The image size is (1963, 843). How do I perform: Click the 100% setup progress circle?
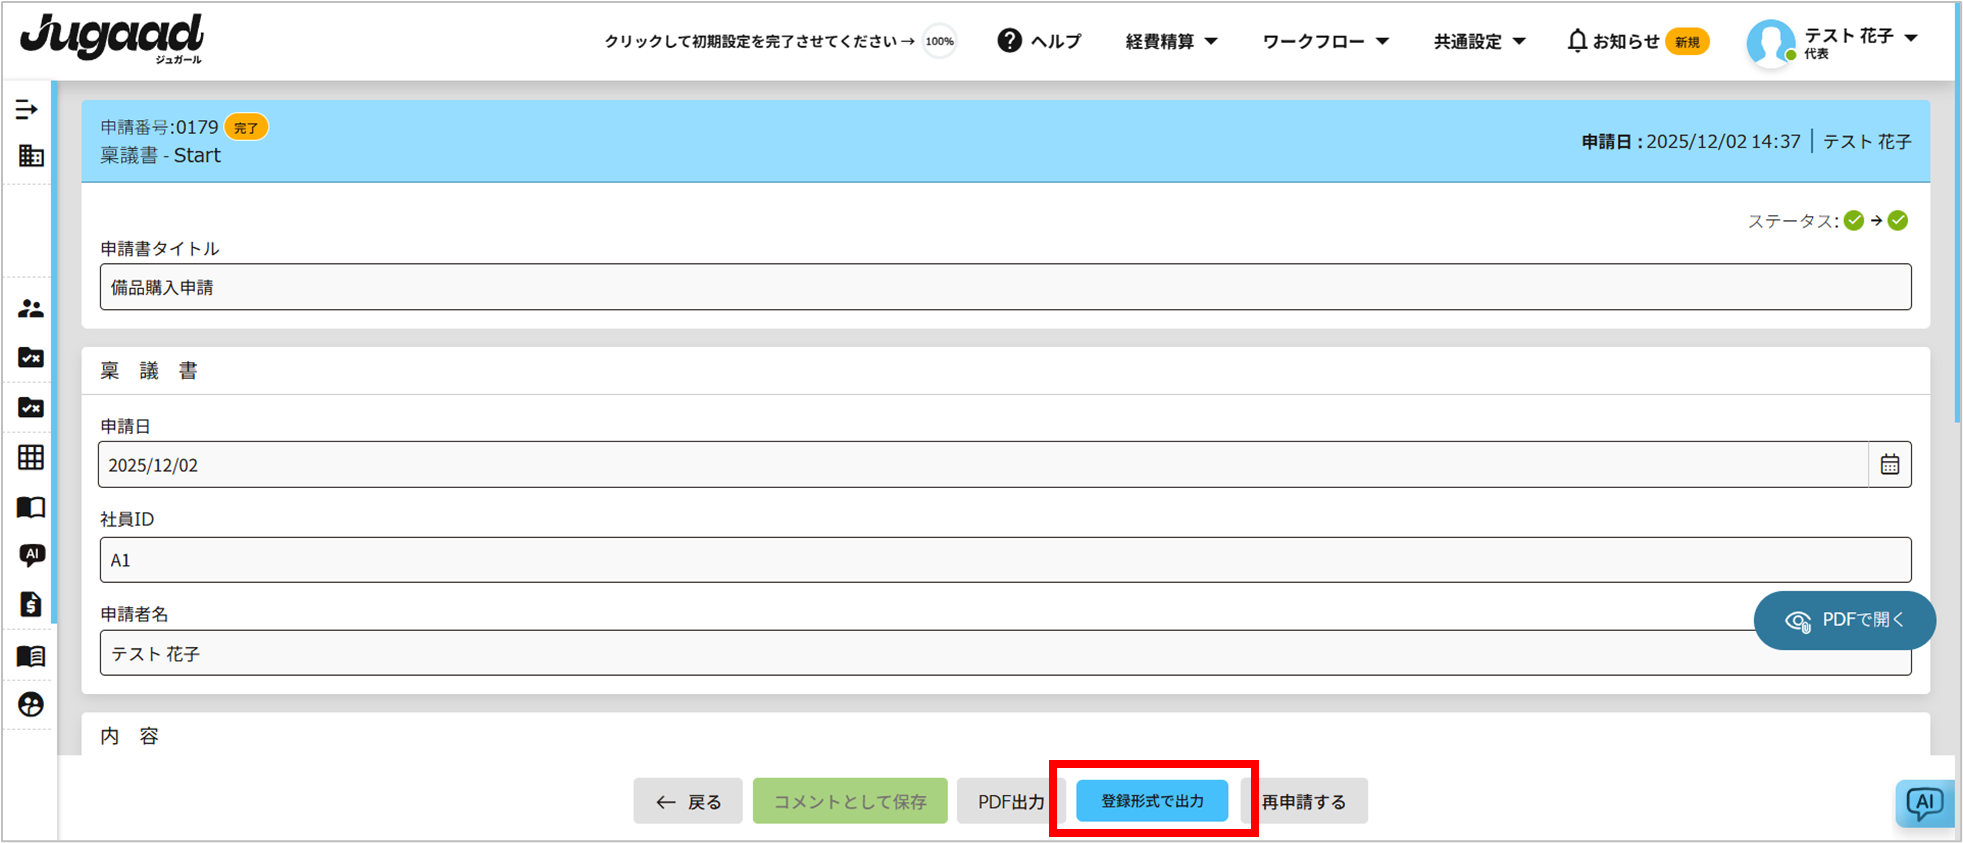click(x=939, y=41)
